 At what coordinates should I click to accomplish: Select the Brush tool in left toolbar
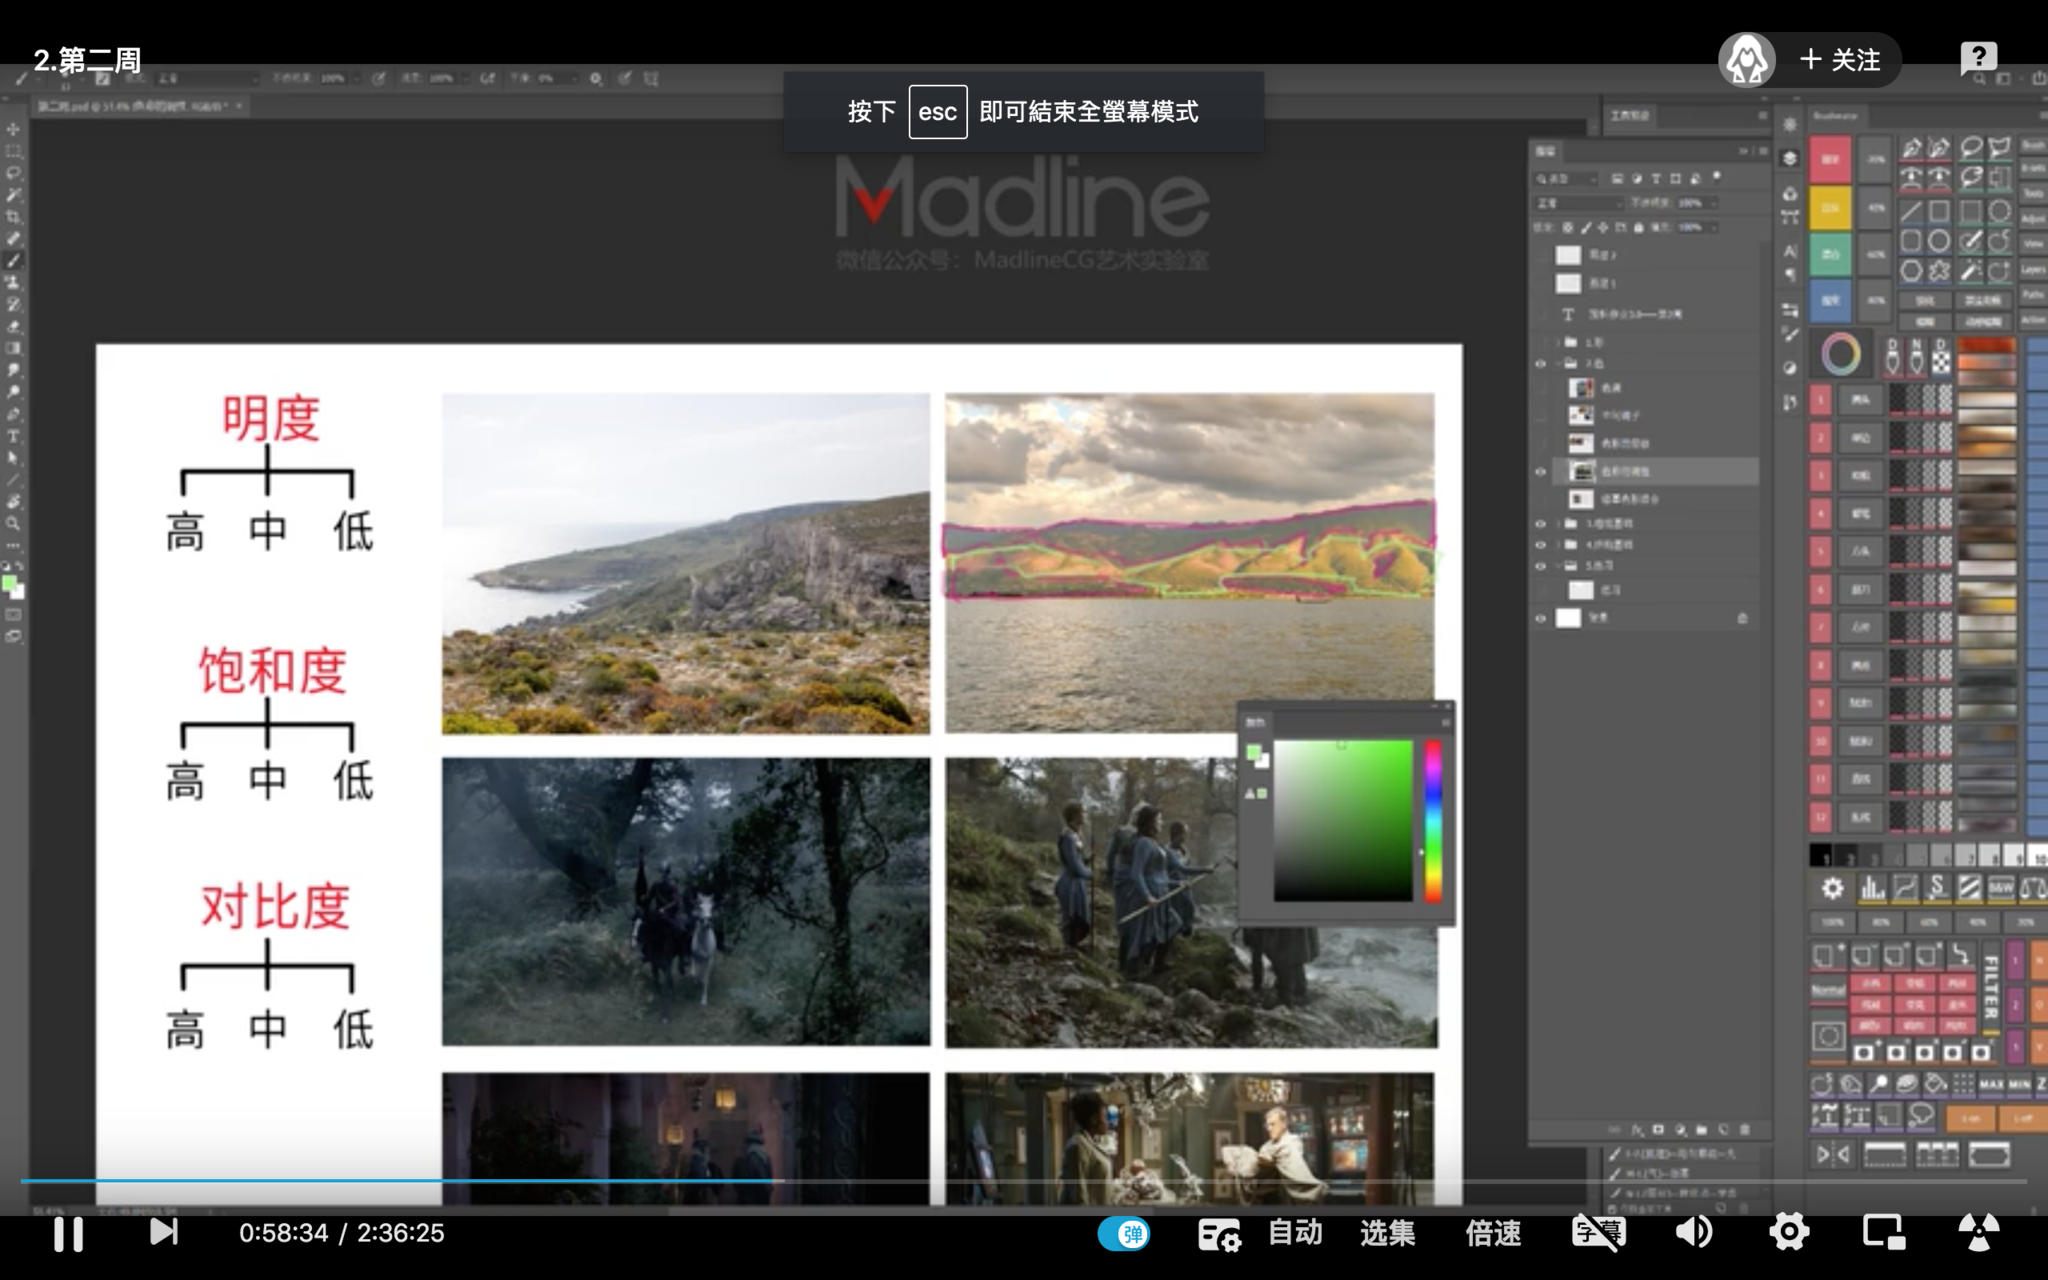pyautogui.click(x=13, y=260)
